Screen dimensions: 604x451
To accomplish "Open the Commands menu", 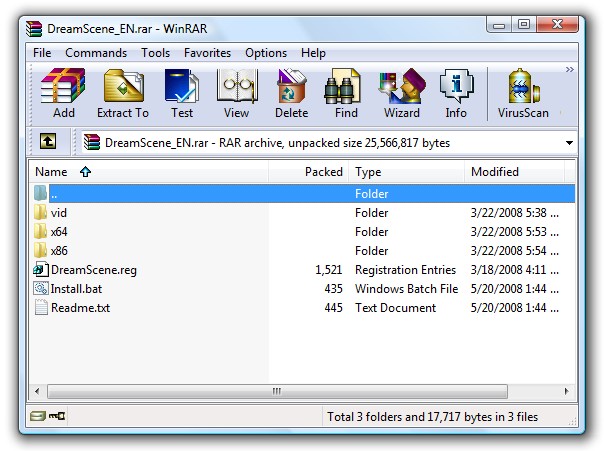I will click(x=96, y=53).
